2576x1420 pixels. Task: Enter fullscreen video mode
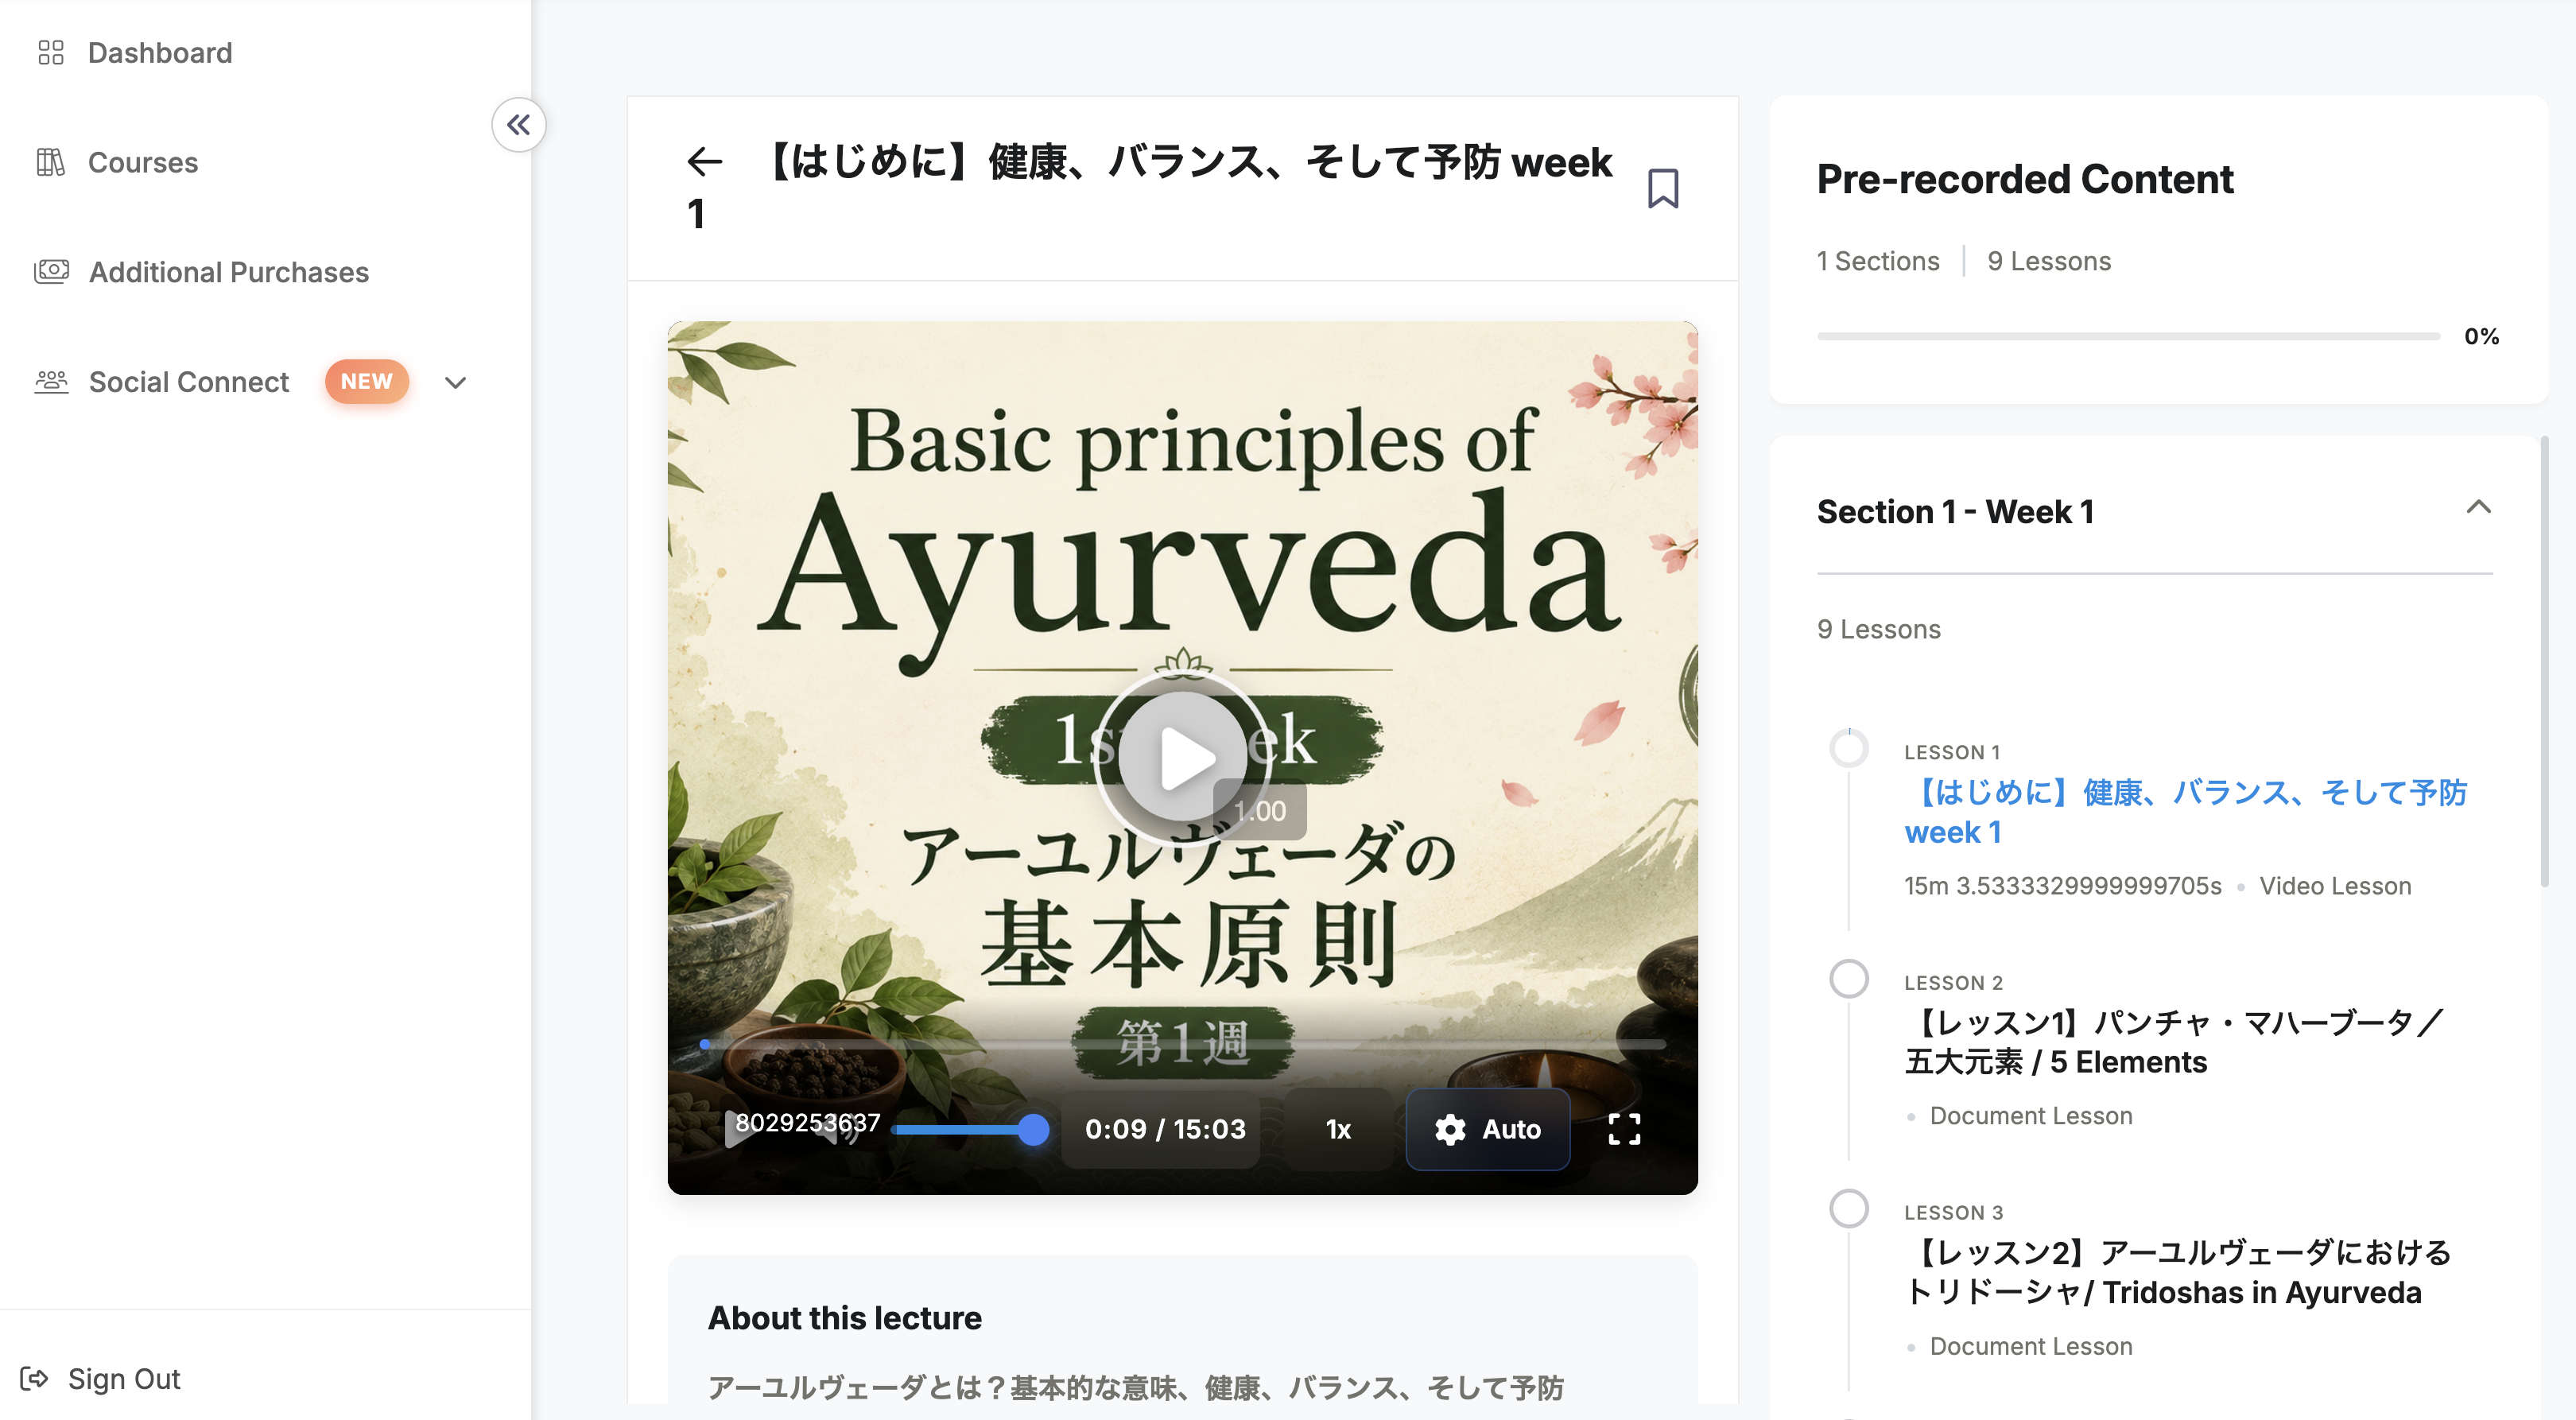1624,1130
